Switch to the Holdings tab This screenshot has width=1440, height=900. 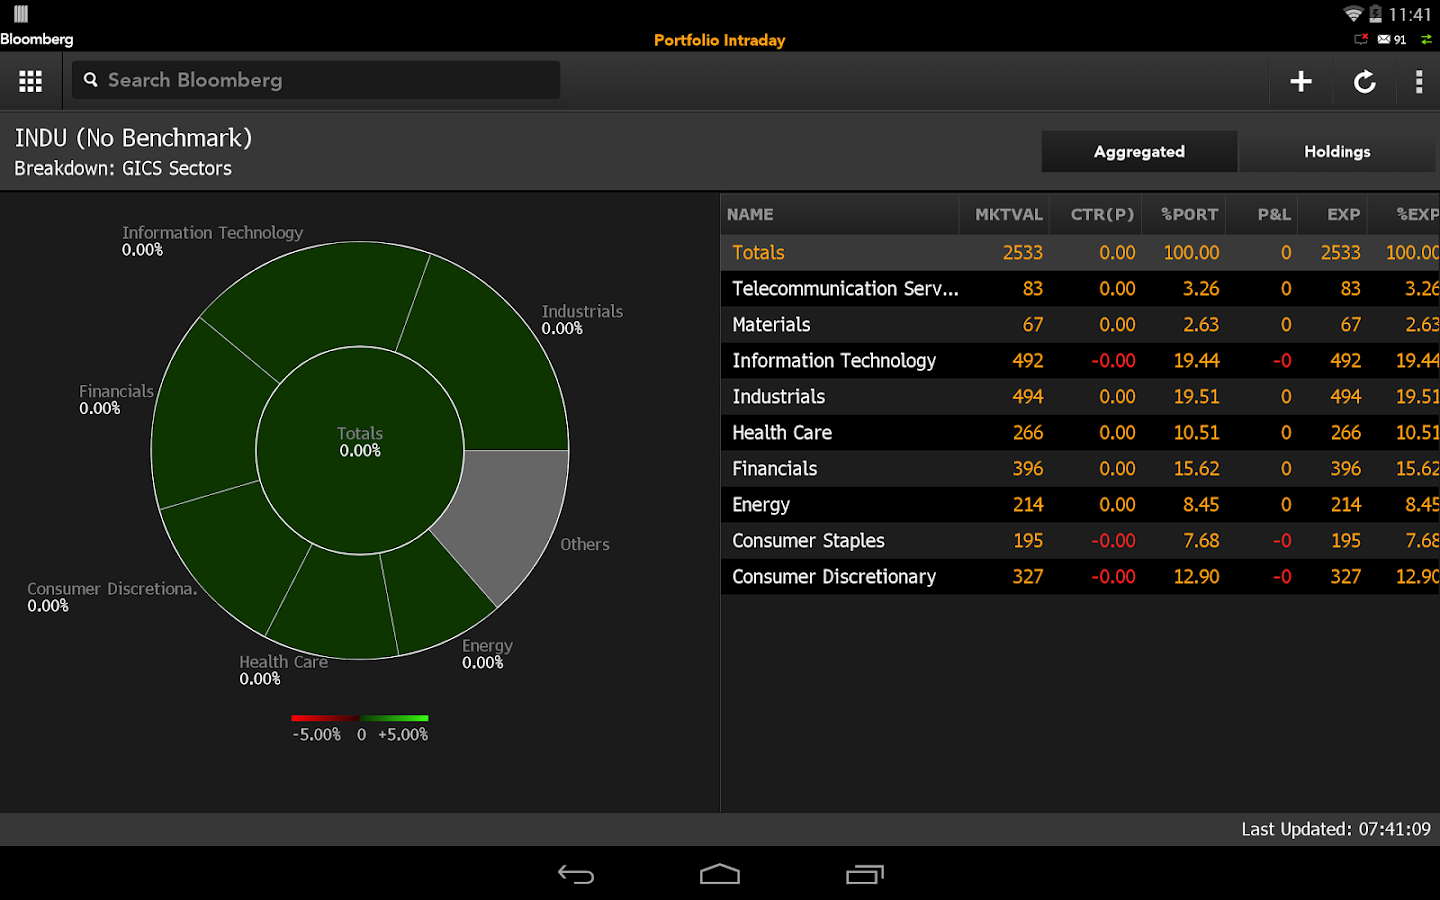(x=1337, y=152)
